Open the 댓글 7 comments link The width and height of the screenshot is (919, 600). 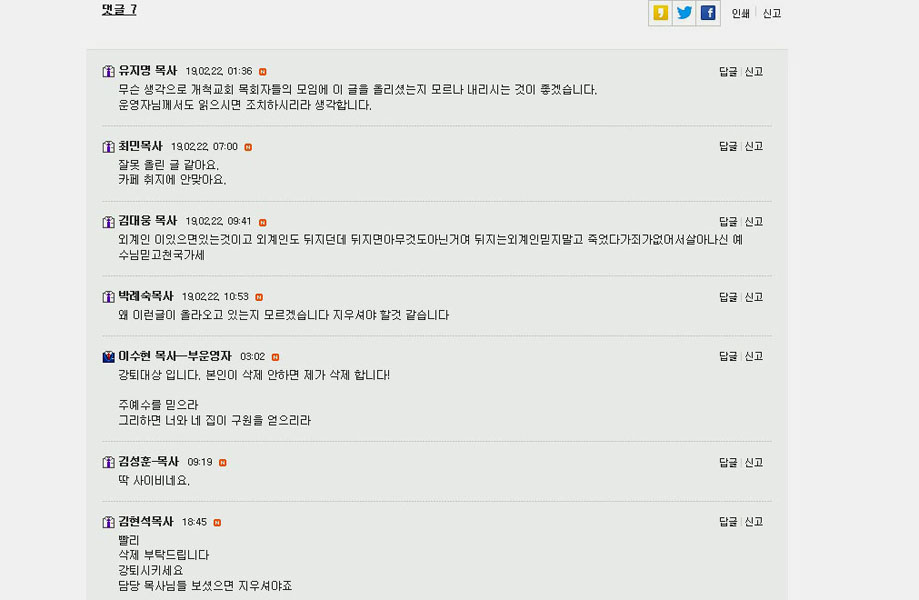[119, 10]
